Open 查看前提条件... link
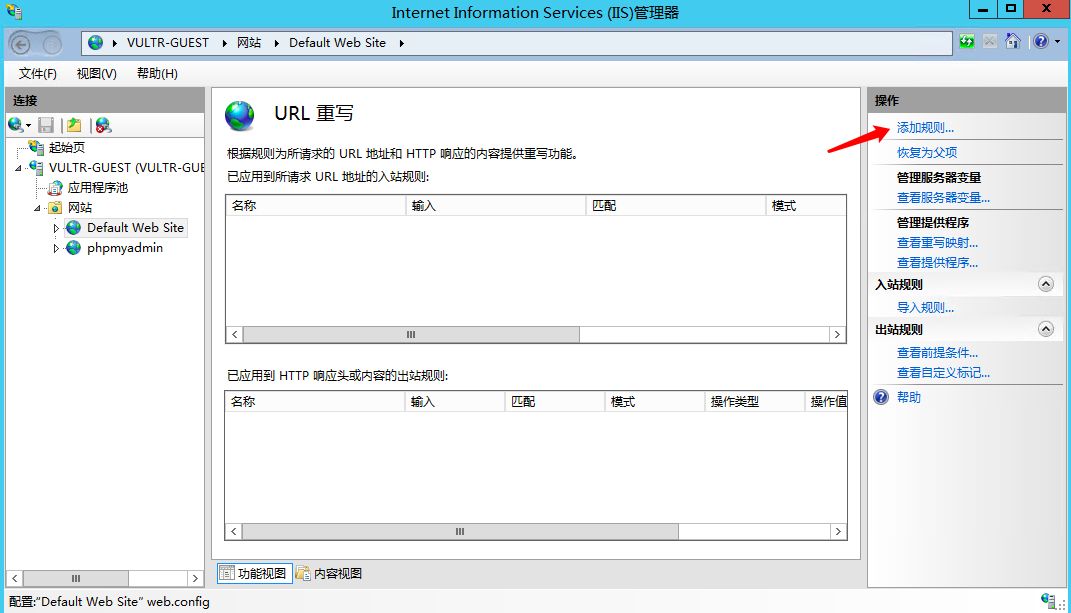 coord(937,353)
